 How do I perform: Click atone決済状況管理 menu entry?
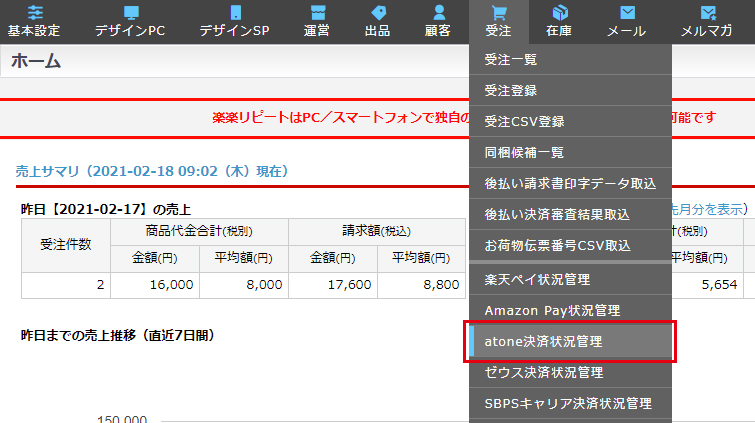(x=570, y=342)
